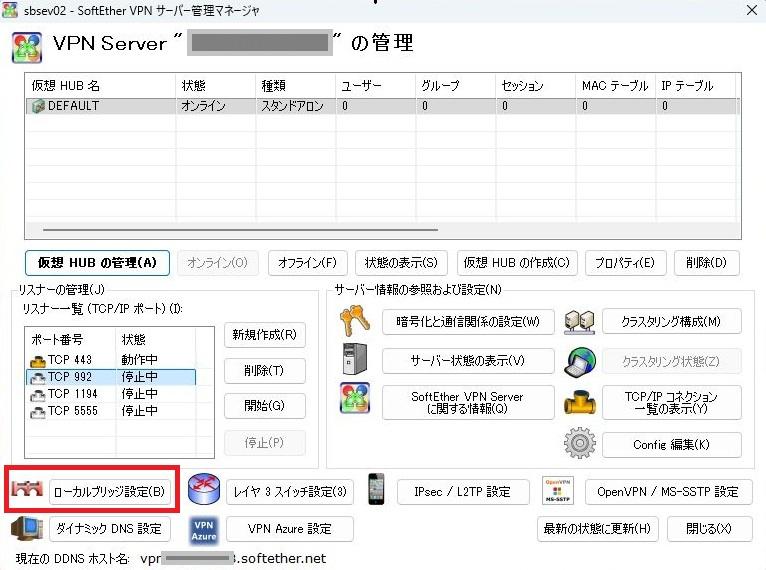Open プロパティ(E) for the hub
Image resolution: width=766 pixels, height=570 pixels.
pyautogui.click(x=625, y=263)
